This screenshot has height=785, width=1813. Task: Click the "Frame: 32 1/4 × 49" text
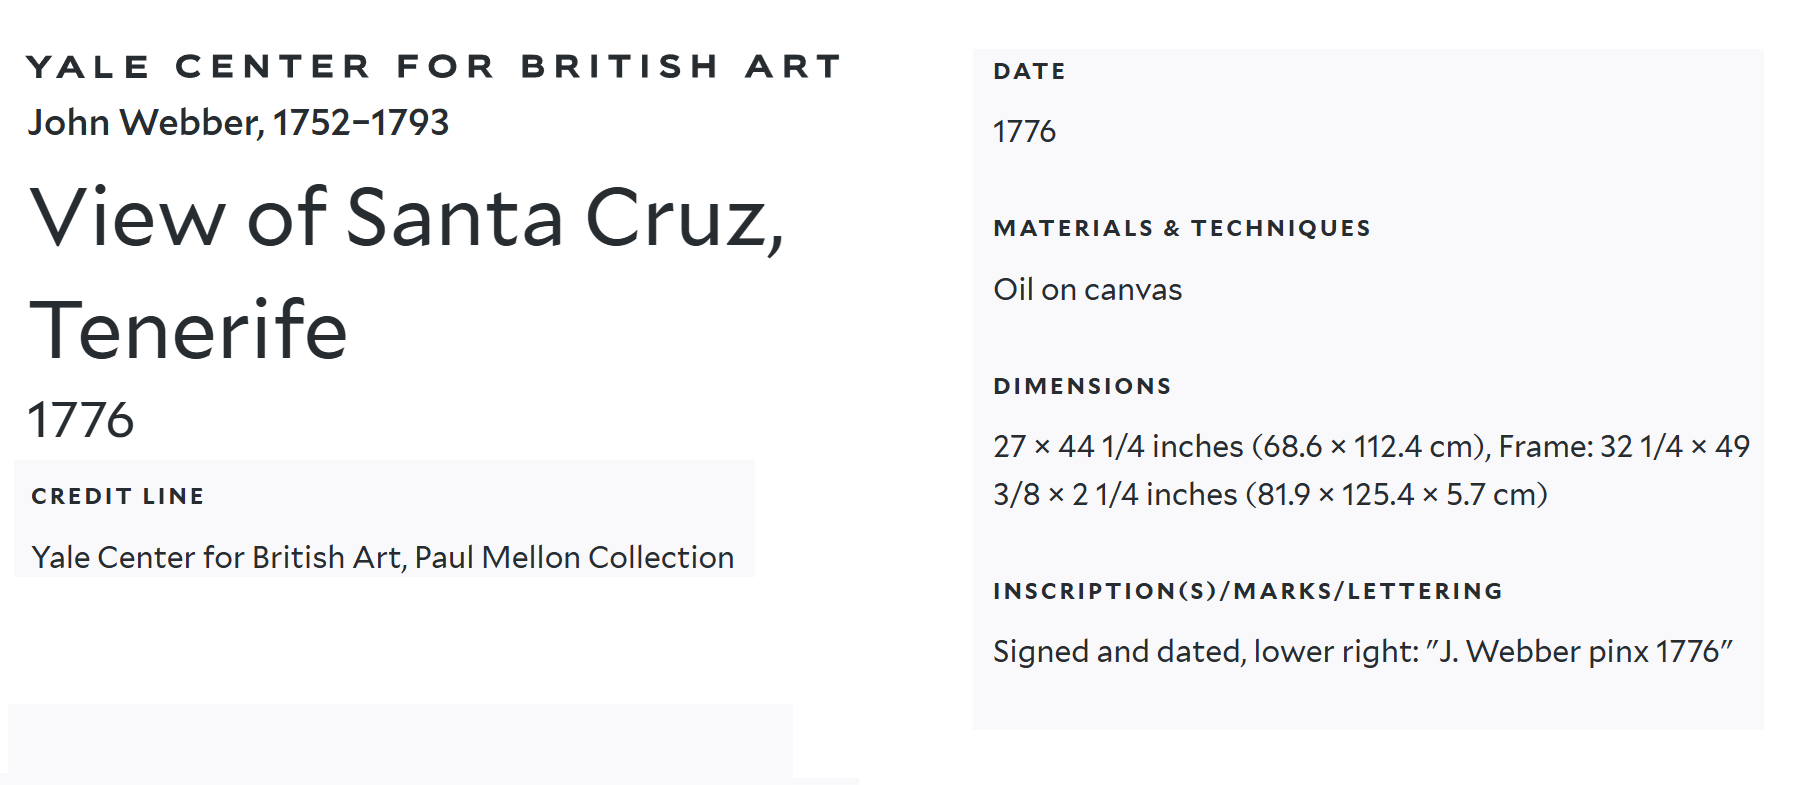tap(1623, 446)
